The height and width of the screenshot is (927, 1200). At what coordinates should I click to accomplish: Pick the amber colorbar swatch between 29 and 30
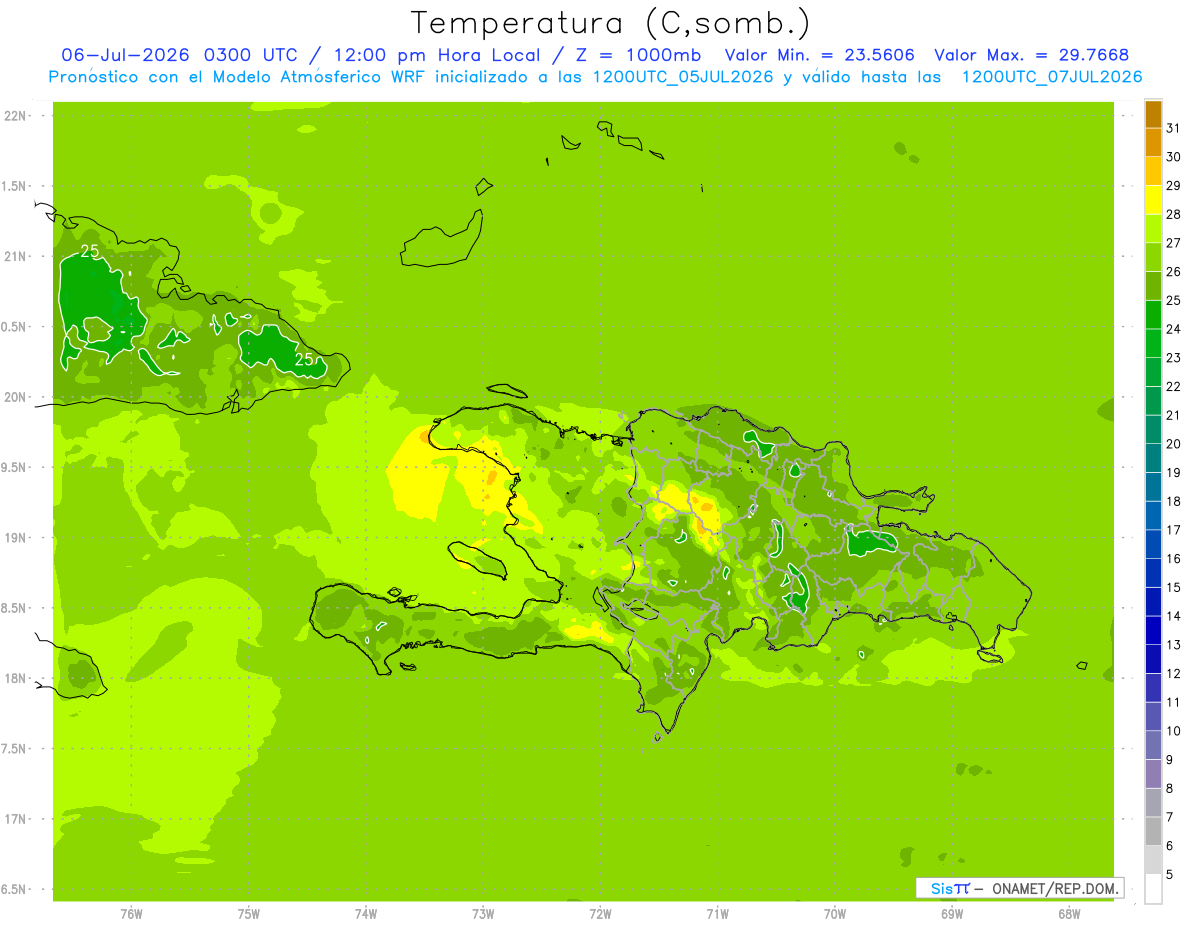(1153, 171)
